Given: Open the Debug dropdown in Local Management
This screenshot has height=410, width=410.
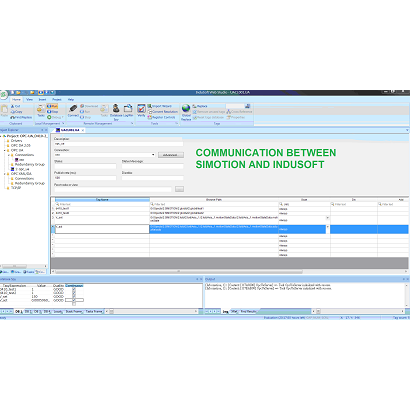Looking at the screenshot, I should coord(55,117).
